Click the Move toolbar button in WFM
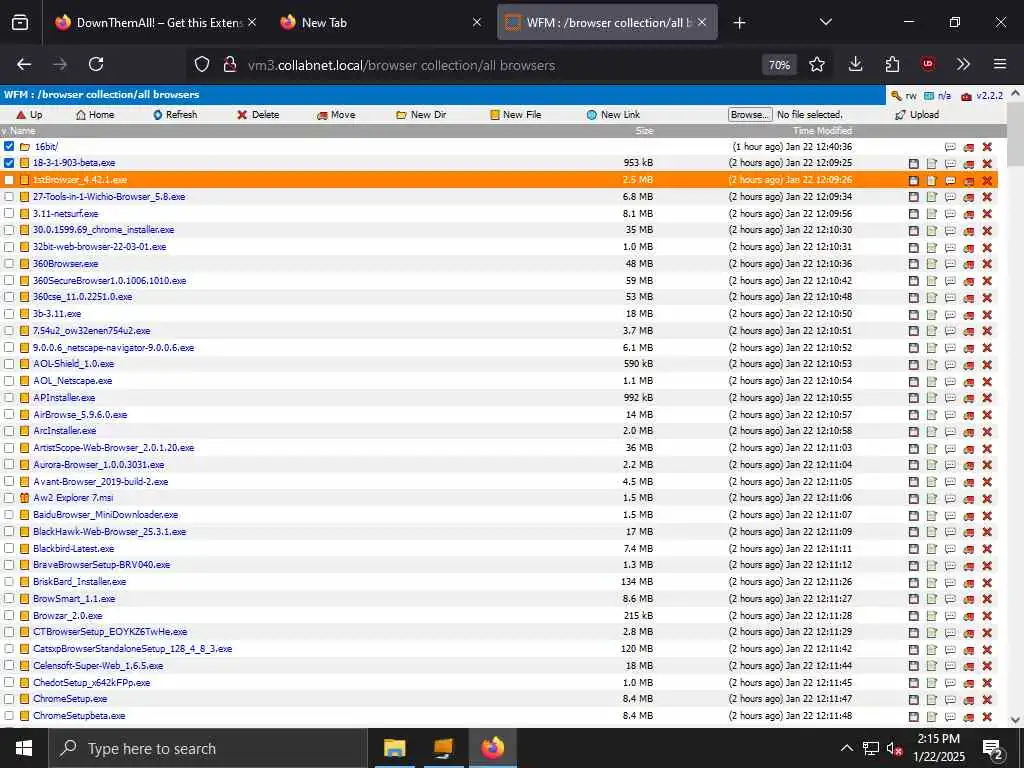 (336, 115)
